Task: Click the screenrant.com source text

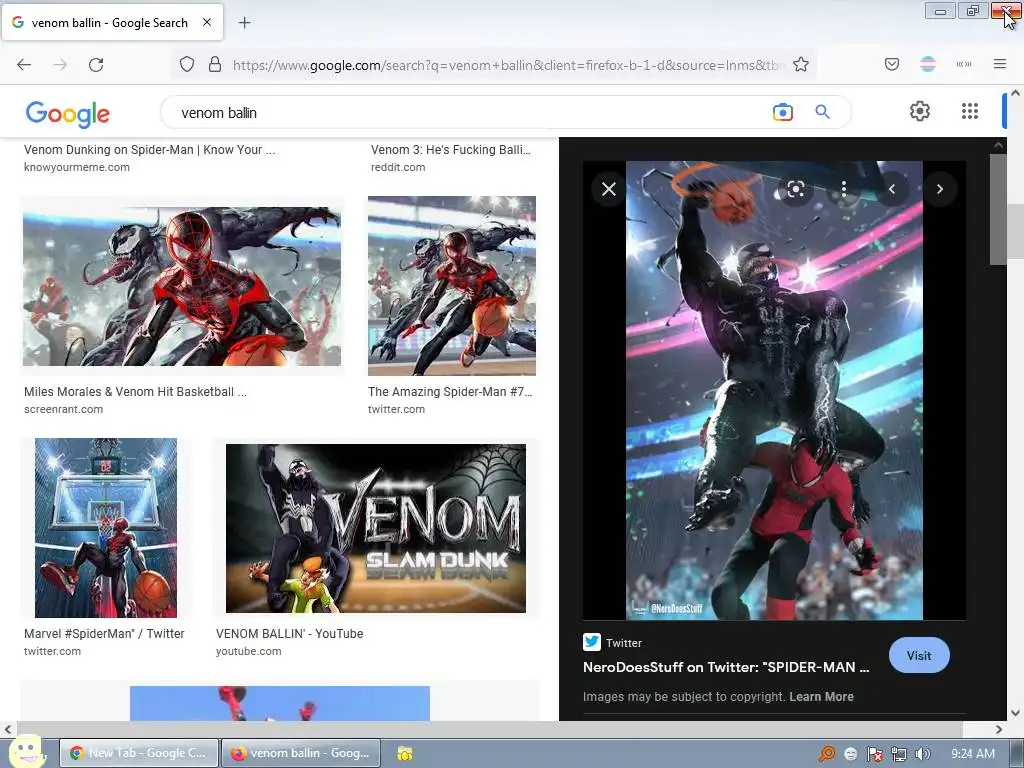Action: pyautogui.click(x=63, y=409)
